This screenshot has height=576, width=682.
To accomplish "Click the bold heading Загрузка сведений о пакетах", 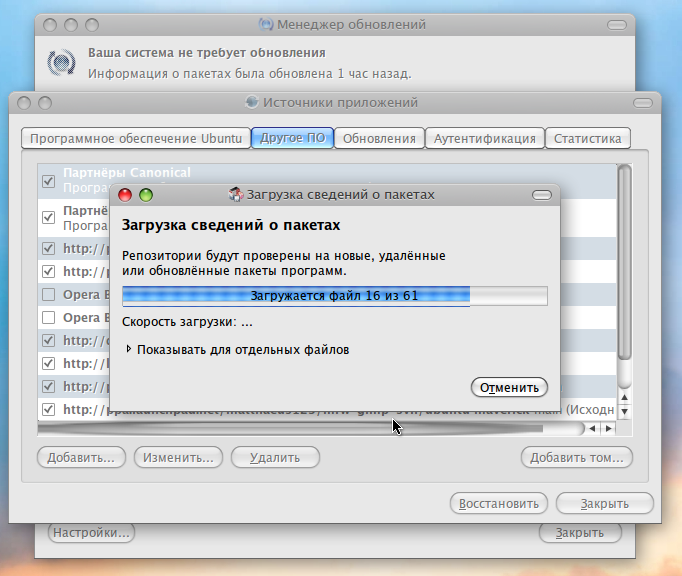I will 231,225.
